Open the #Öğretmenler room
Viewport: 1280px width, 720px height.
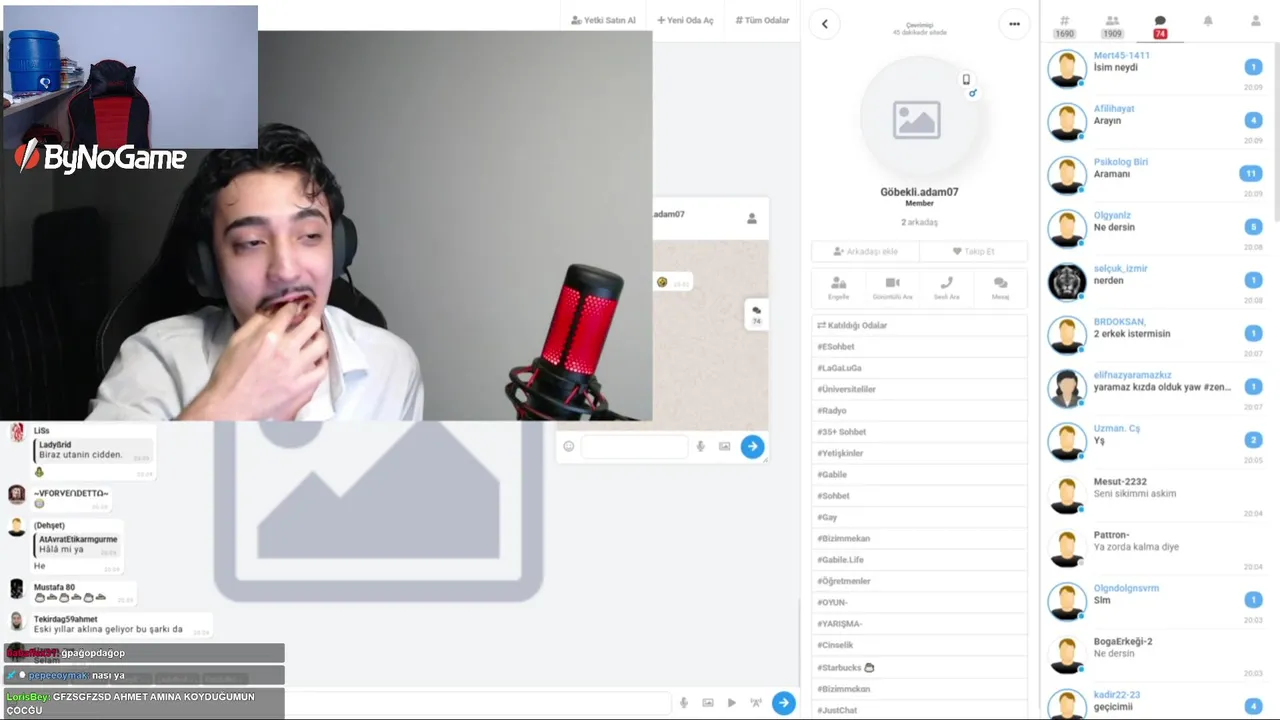[919, 581]
